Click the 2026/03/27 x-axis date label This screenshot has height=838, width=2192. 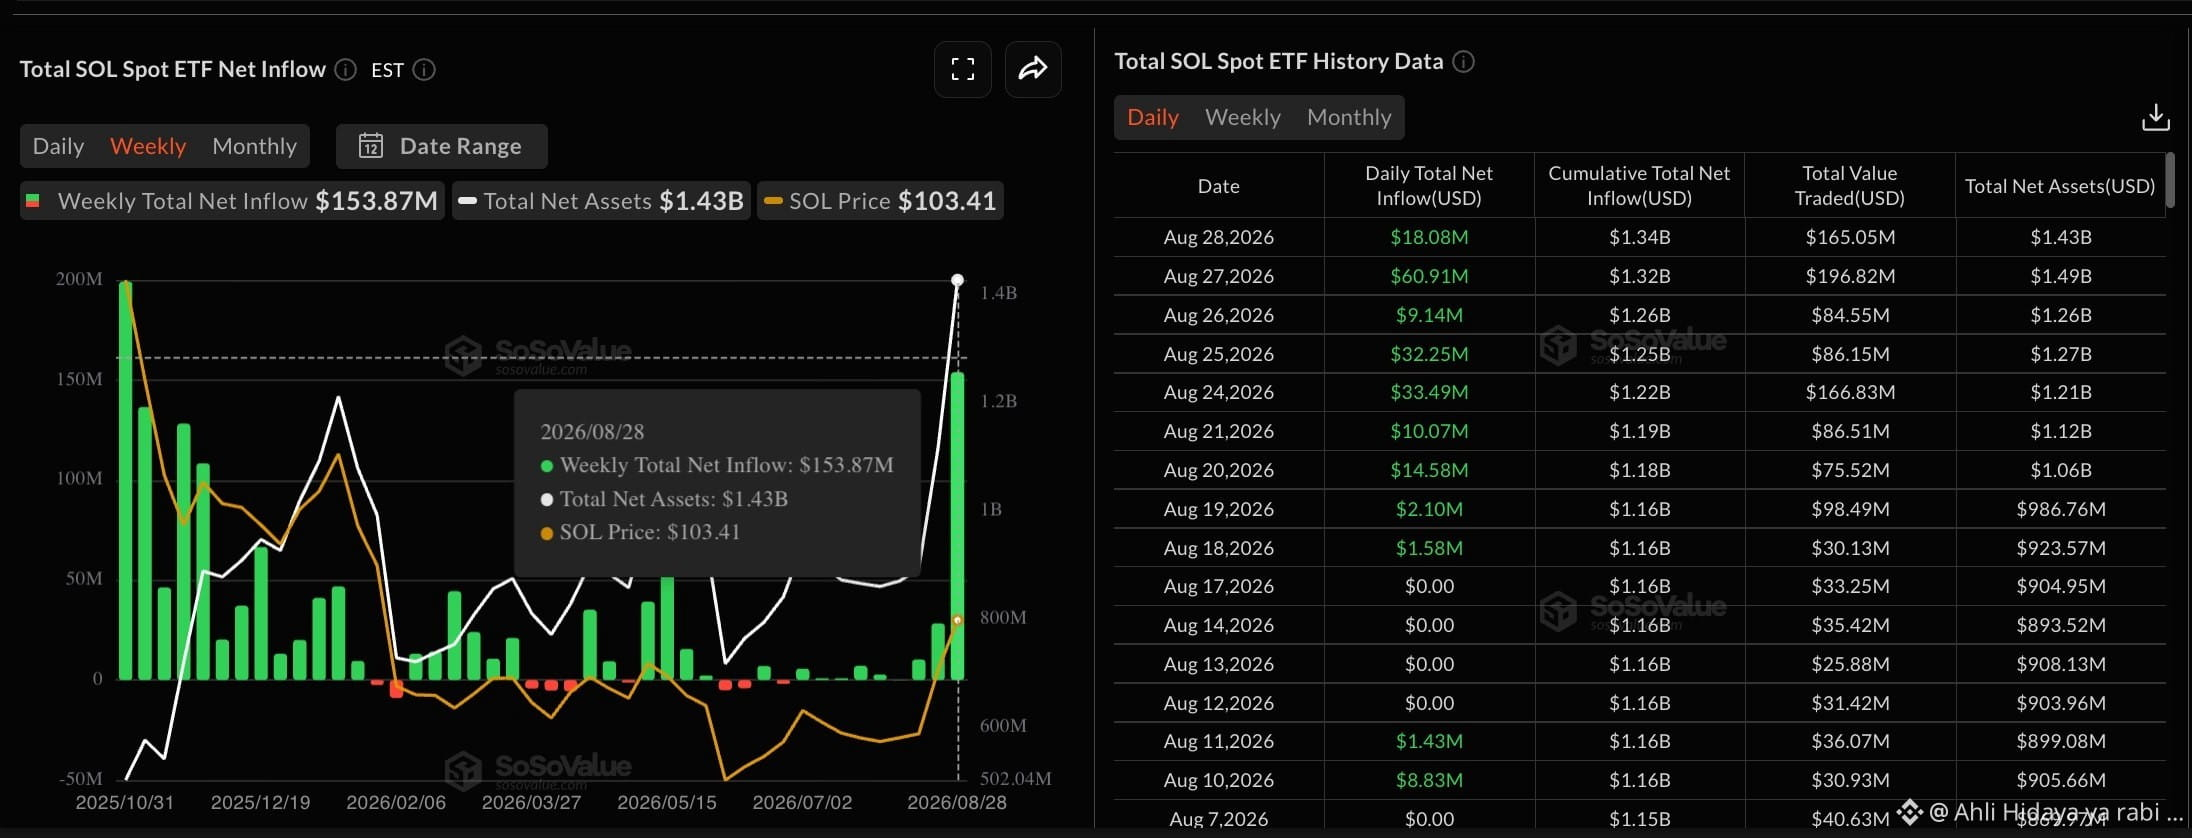[531, 802]
